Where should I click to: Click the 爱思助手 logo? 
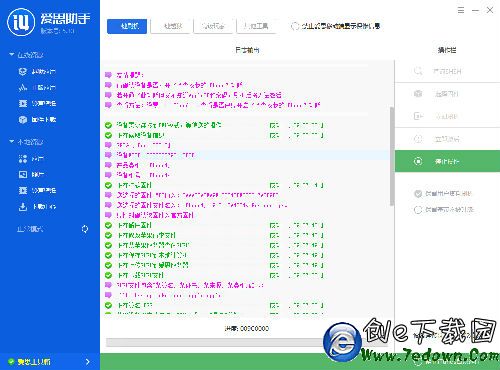click(49, 22)
